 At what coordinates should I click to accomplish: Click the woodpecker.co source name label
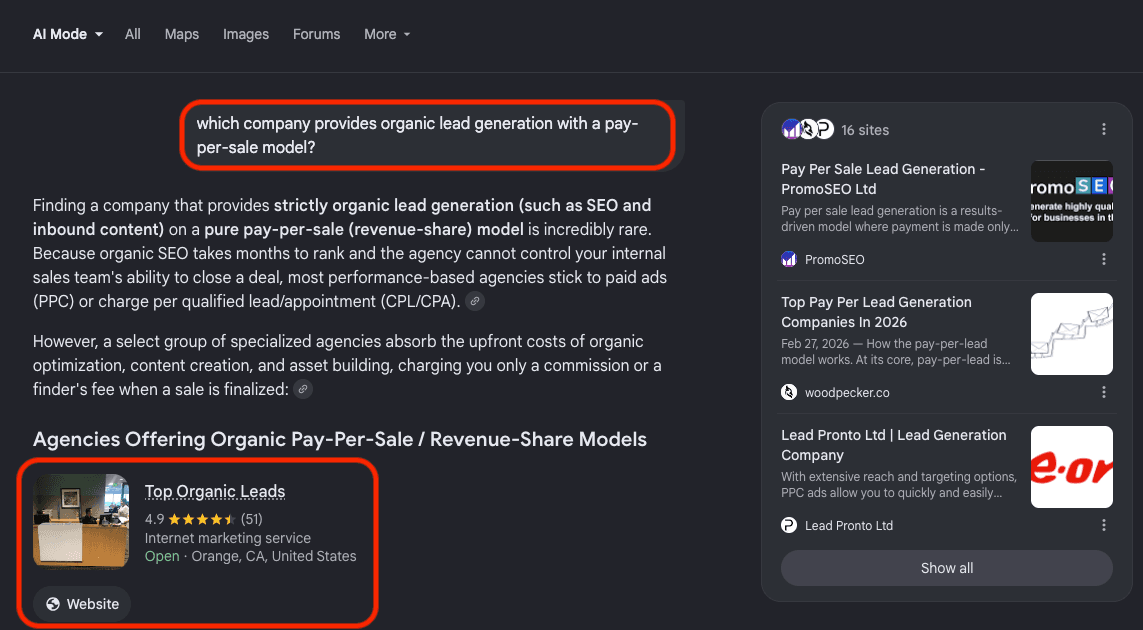pos(847,392)
